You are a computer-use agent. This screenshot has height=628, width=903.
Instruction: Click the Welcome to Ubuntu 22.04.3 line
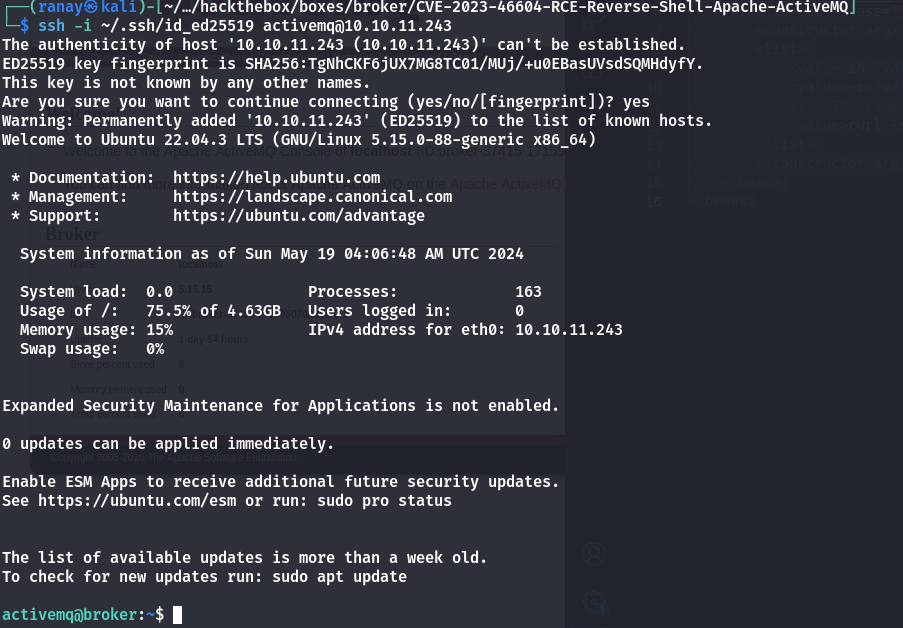click(x=299, y=140)
